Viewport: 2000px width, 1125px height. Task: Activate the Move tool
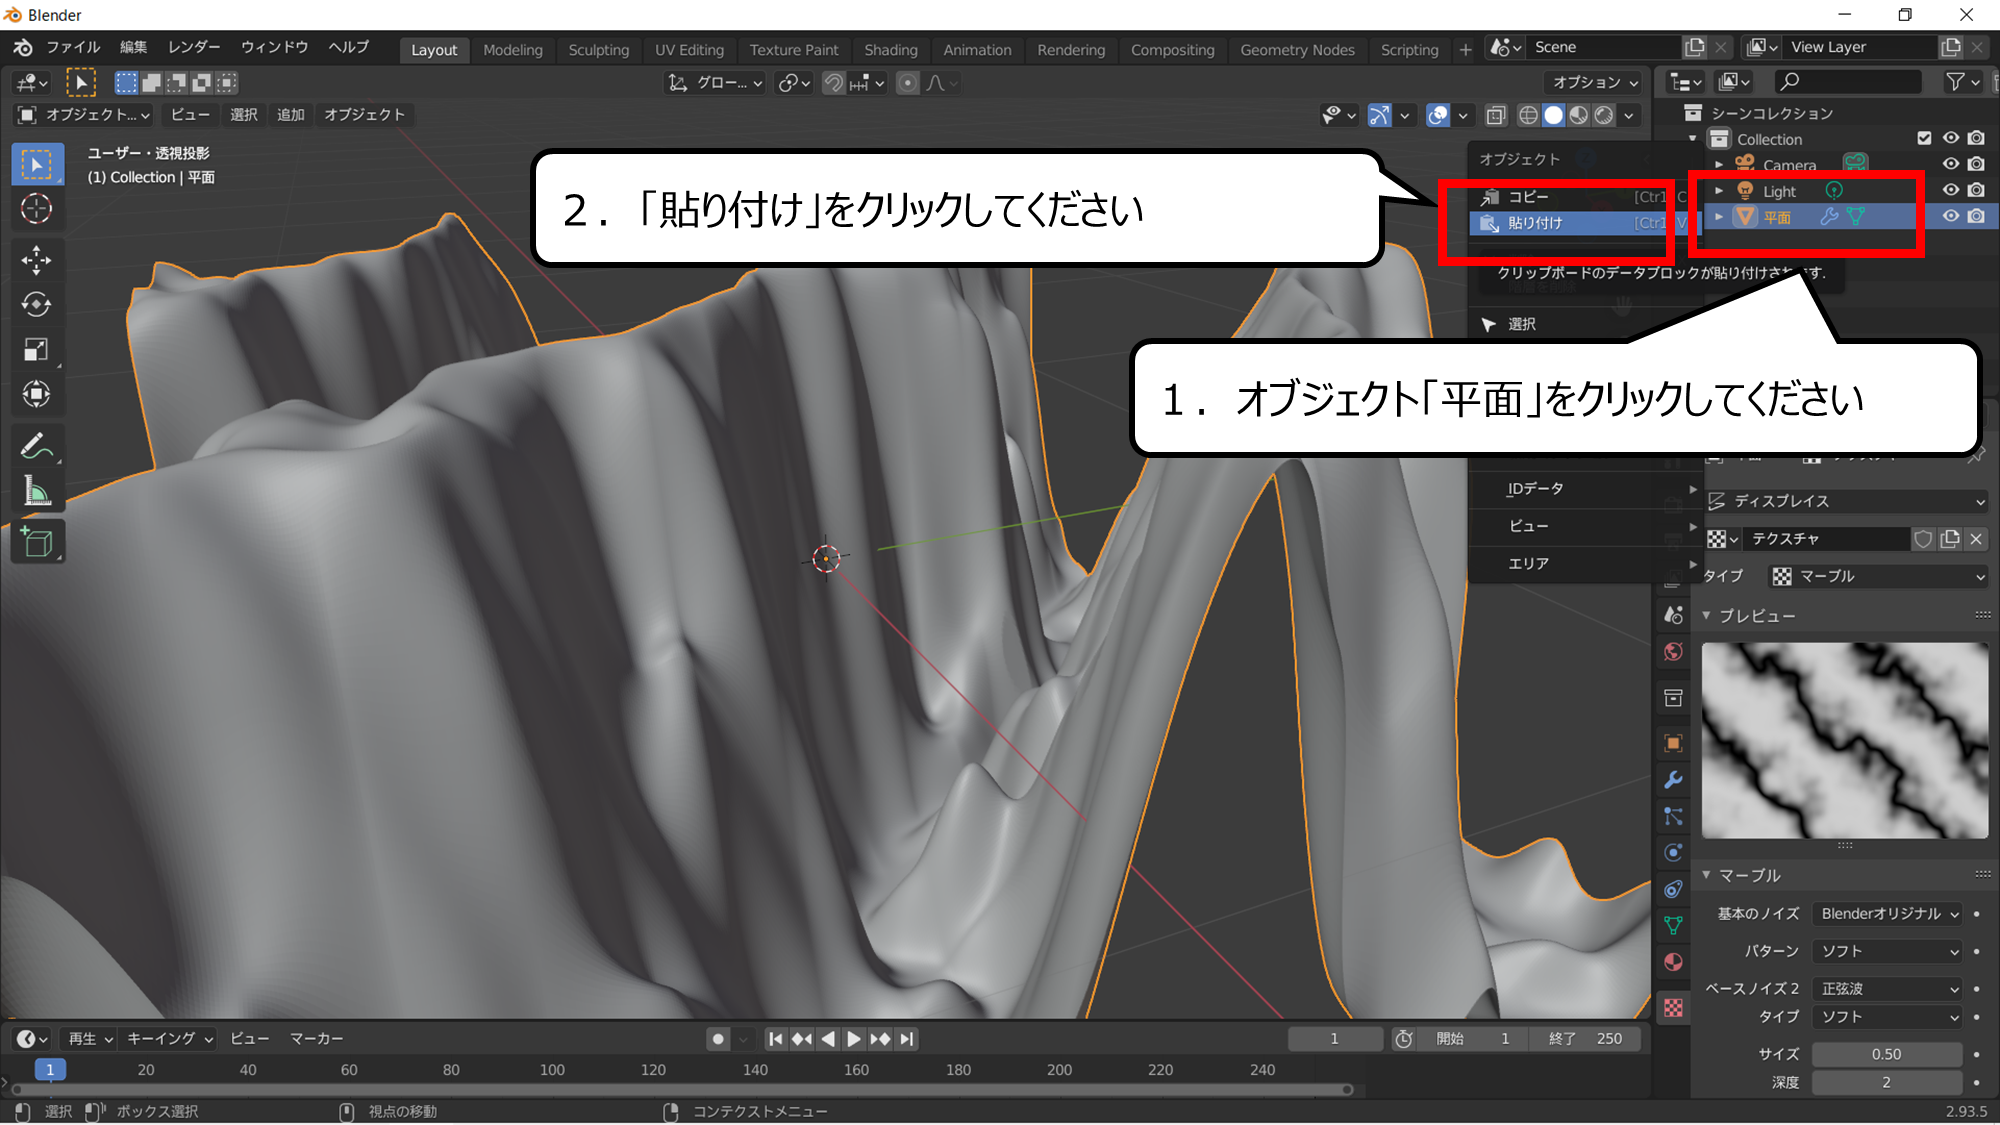tap(37, 260)
